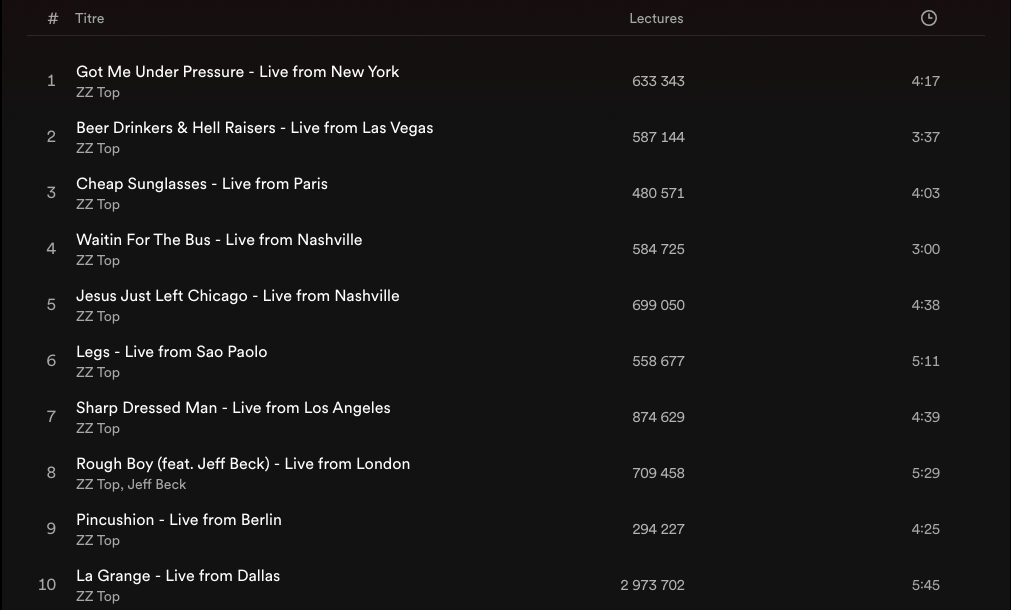The image size is (1011, 610).
Task: Click ZZ Top artist under Pincushion
Action: point(98,541)
